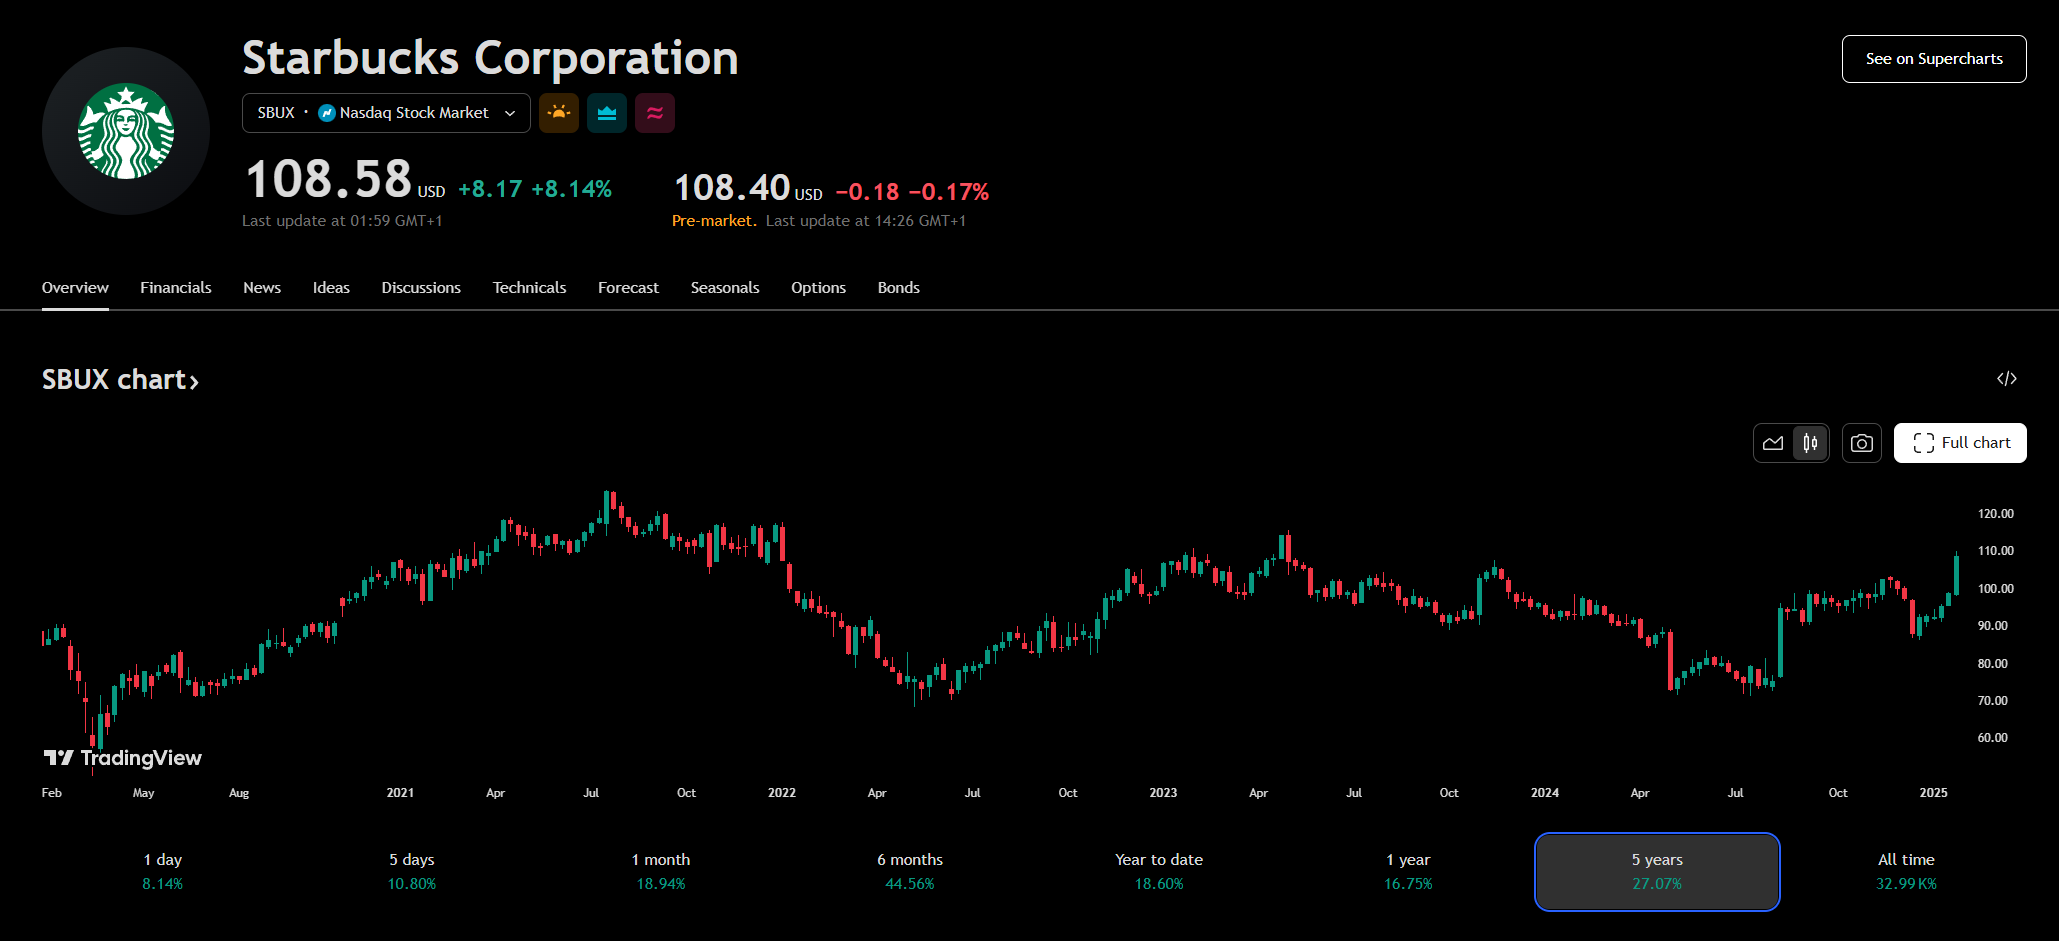Switch to area chart view
2059x941 pixels.
(1773, 443)
